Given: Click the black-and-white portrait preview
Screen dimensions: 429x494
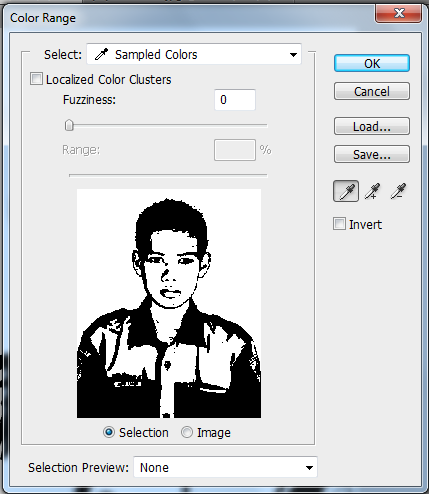Looking at the screenshot, I should click(x=169, y=303).
